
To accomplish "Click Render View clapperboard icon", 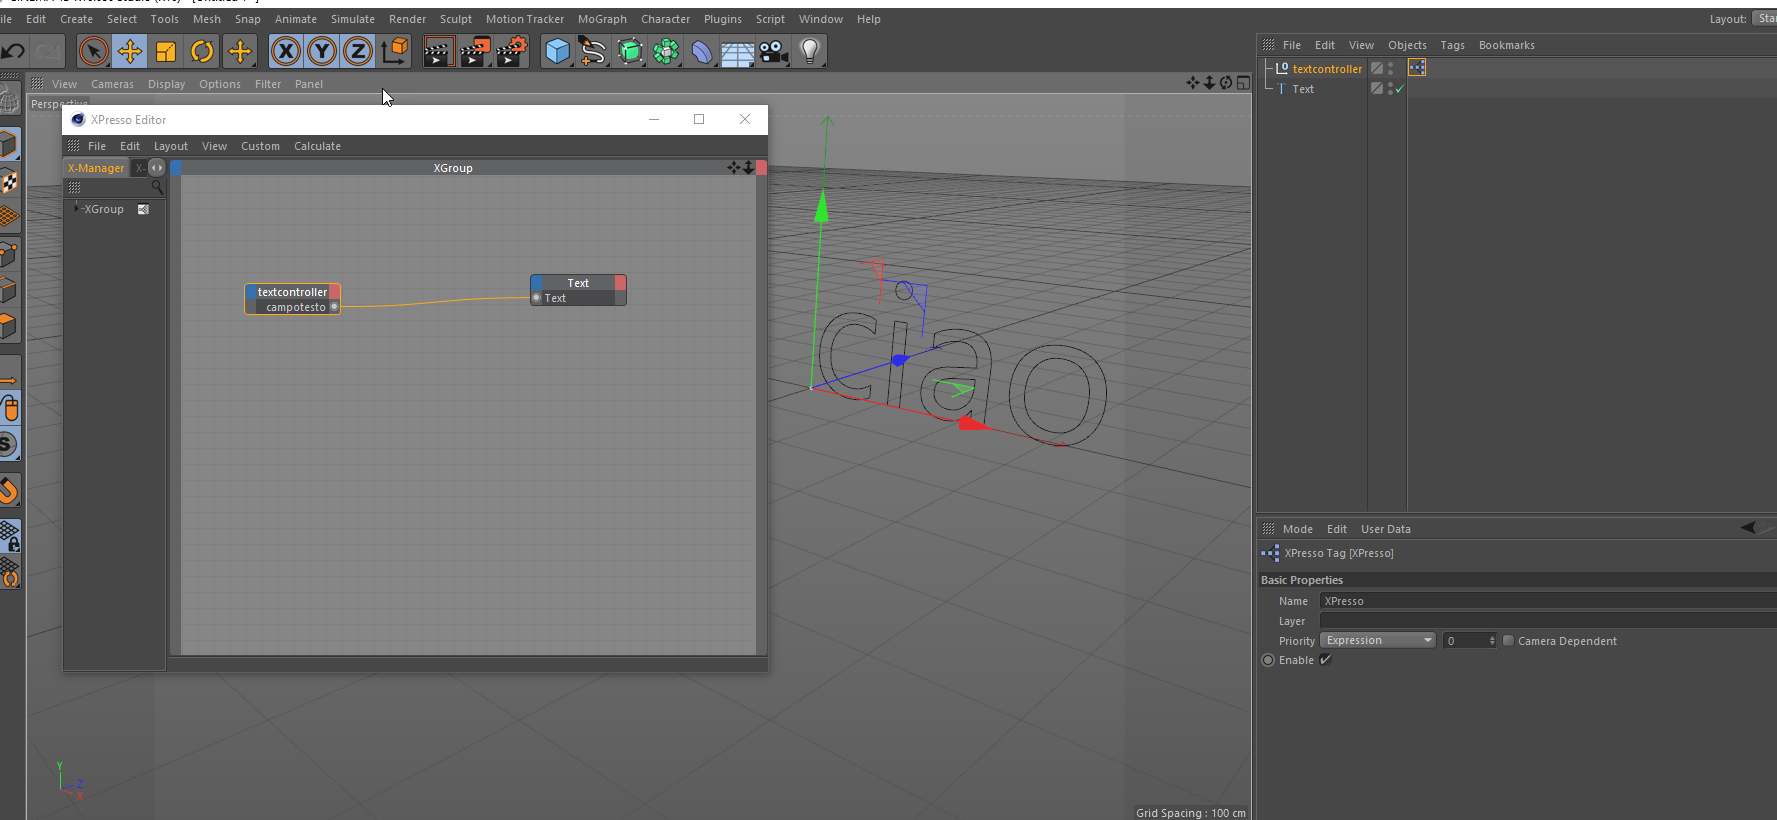I will tap(438, 51).
